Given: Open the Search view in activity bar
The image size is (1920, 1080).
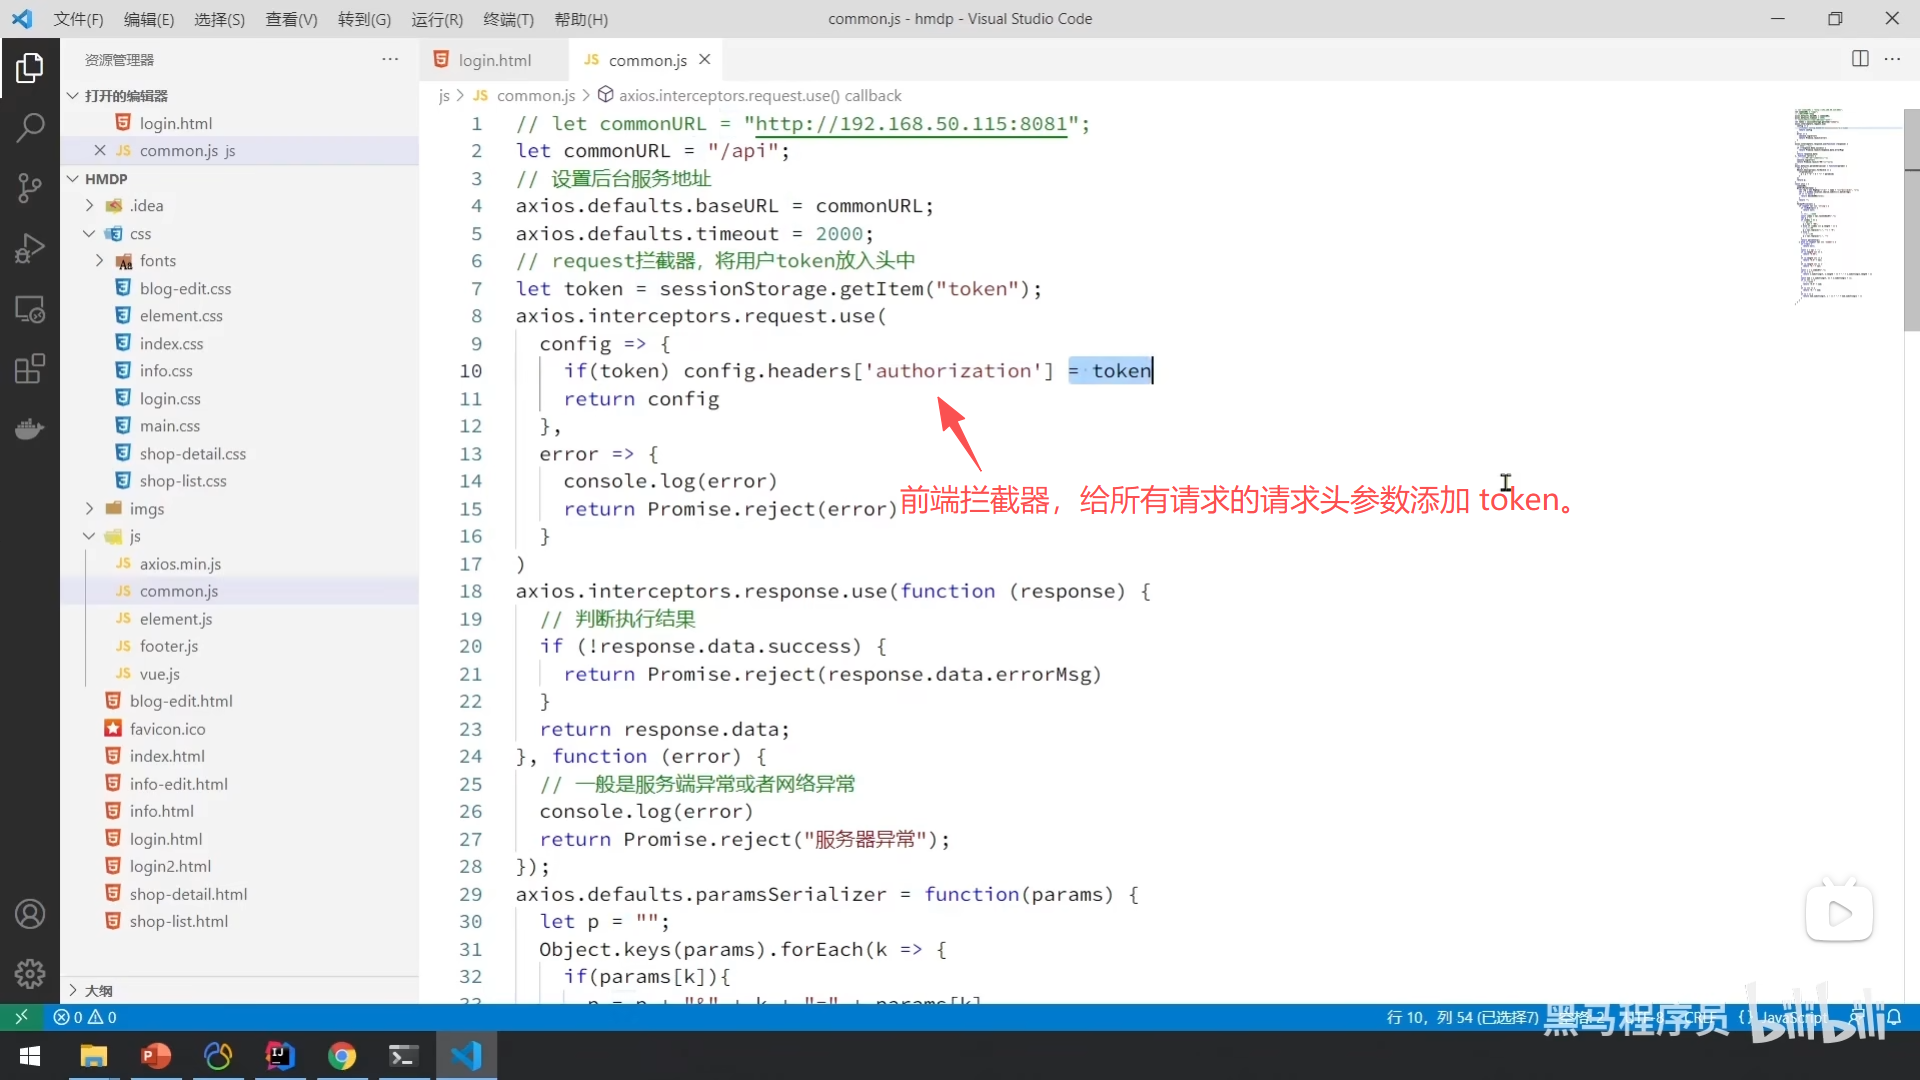Looking at the screenshot, I should pos(30,127).
